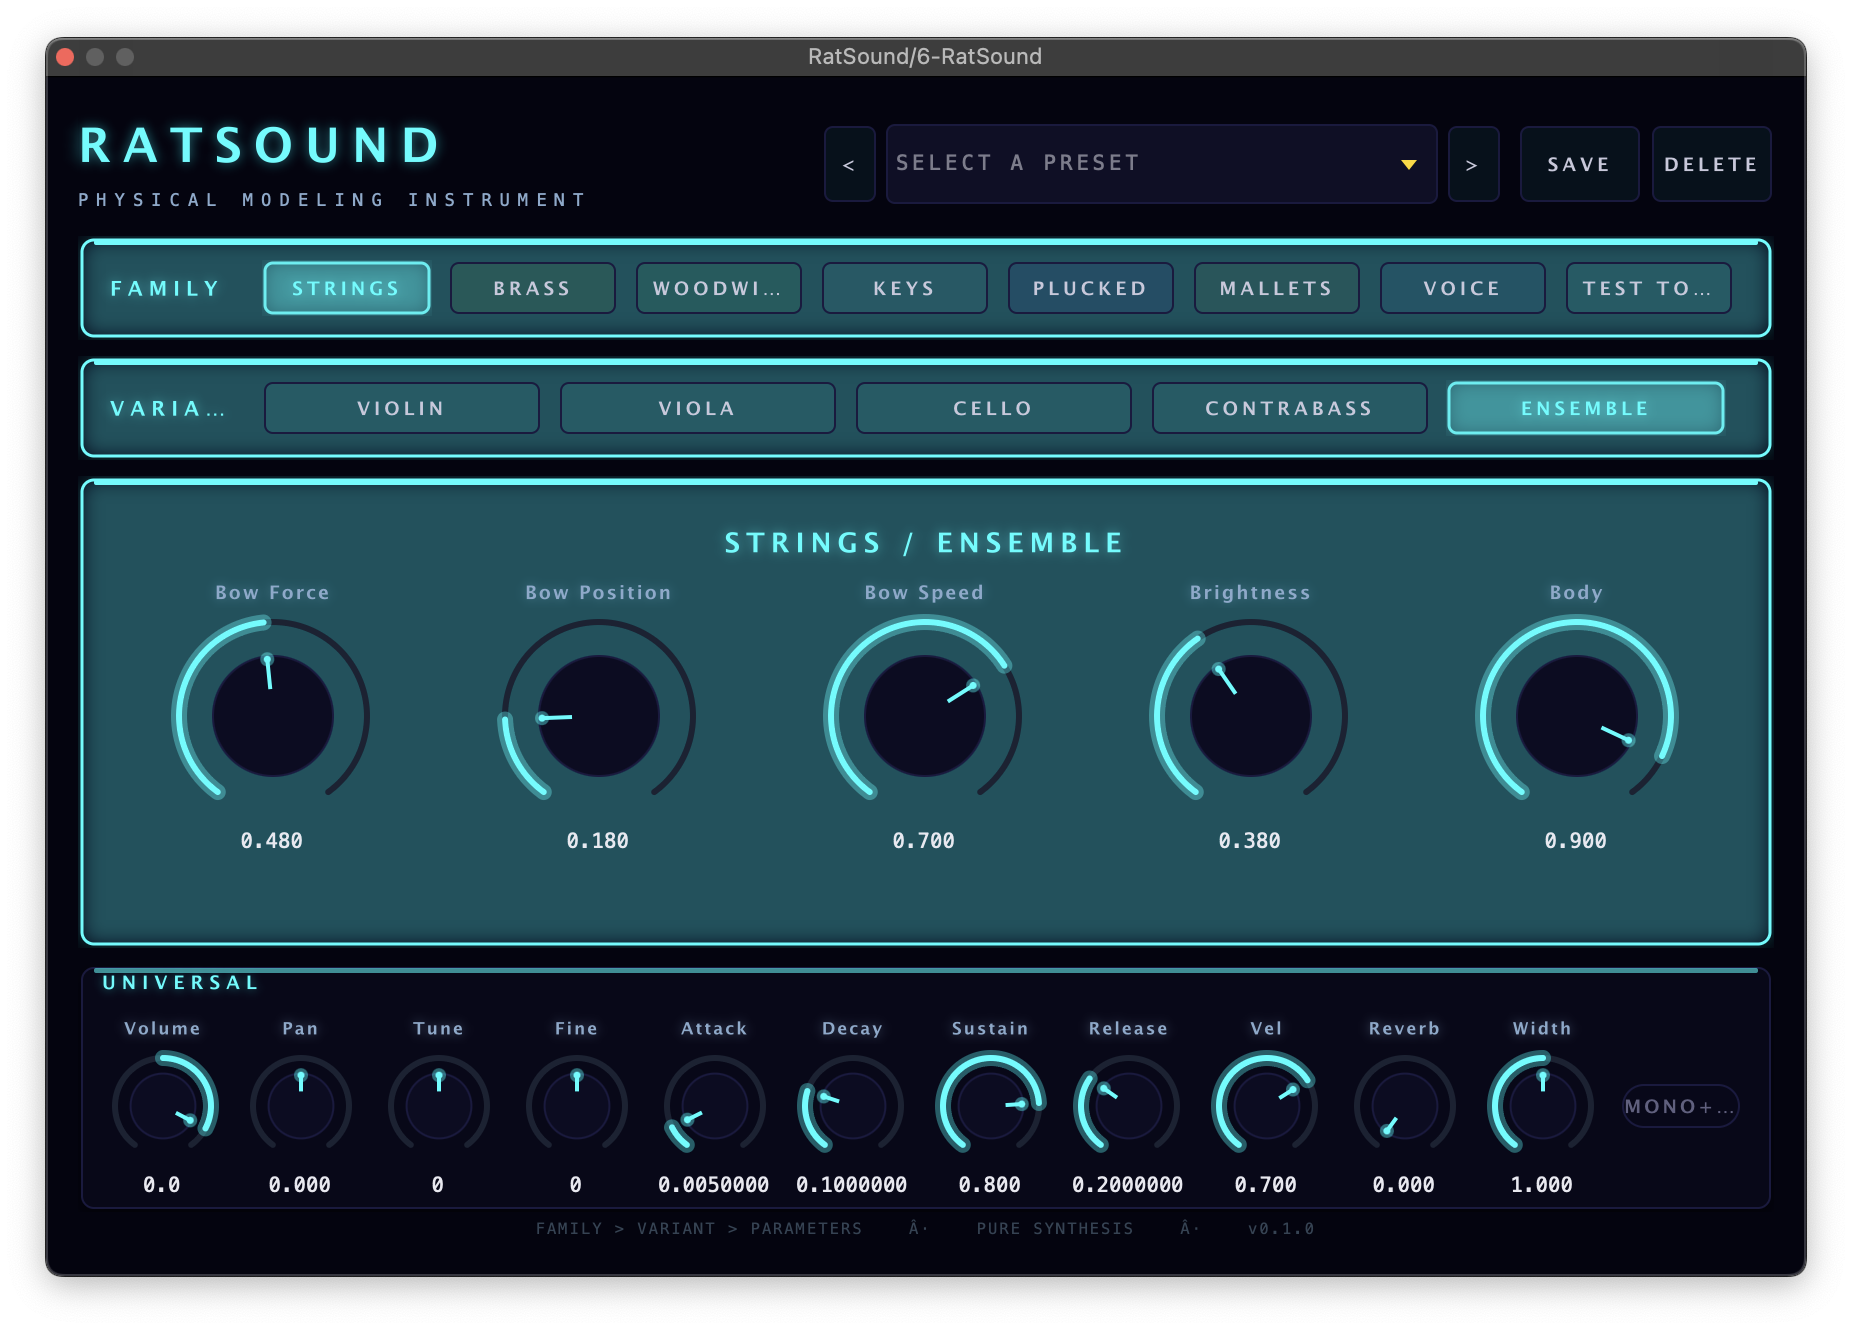
Task: Click the Attack value 0.0050000
Action: pyautogui.click(x=714, y=1185)
